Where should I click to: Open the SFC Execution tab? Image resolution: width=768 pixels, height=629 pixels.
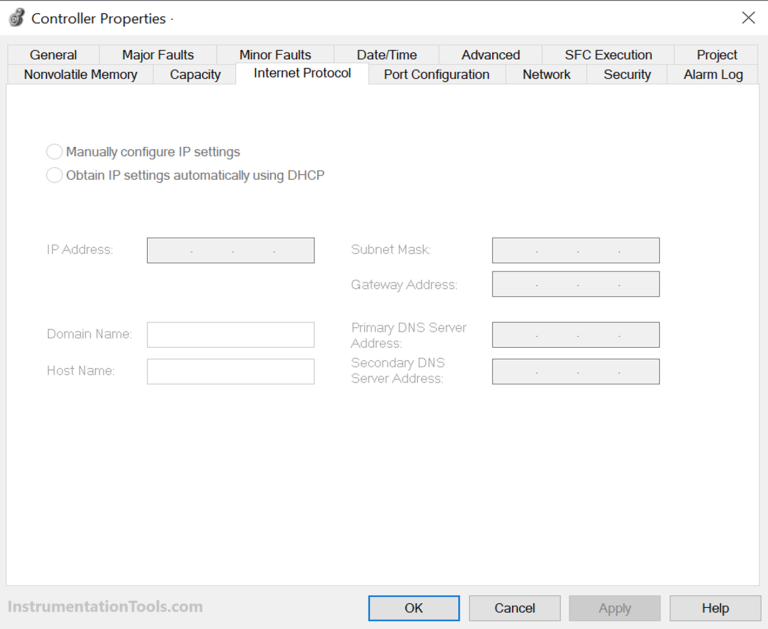point(608,55)
